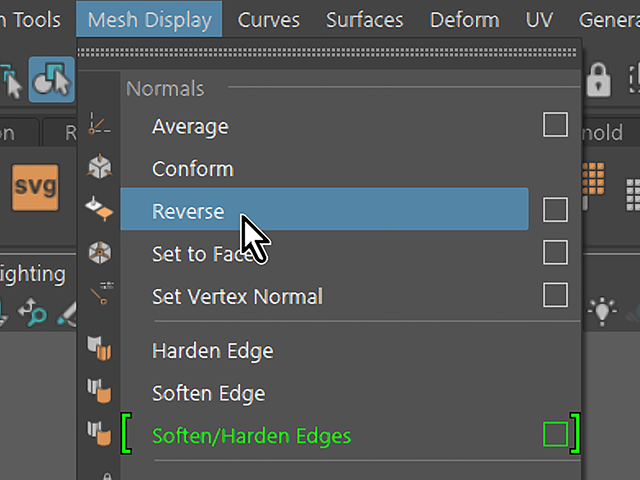Open the Curves menu

269,20
